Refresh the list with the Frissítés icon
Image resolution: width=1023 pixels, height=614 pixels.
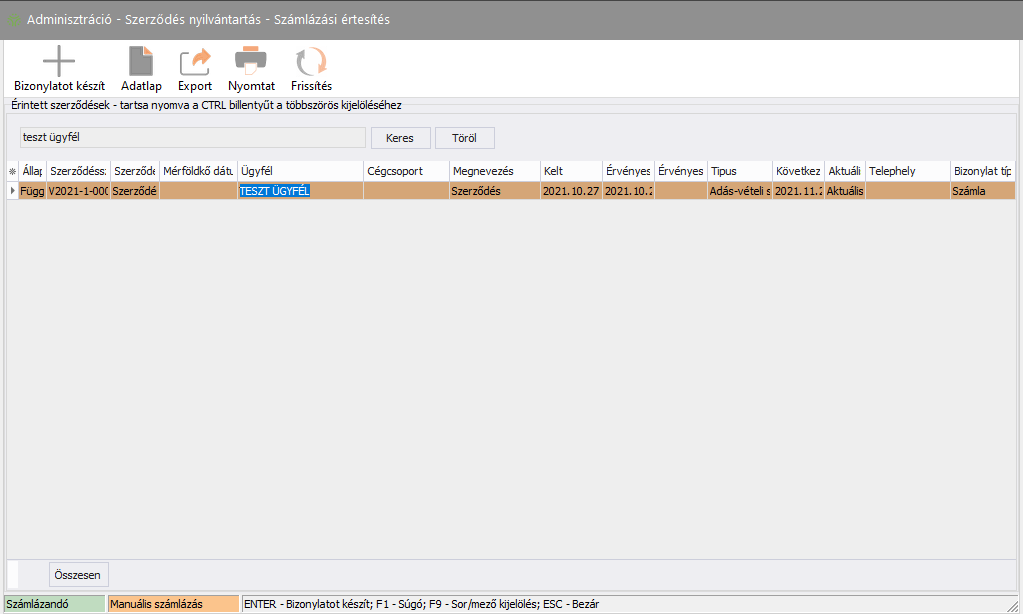pyautogui.click(x=311, y=62)
